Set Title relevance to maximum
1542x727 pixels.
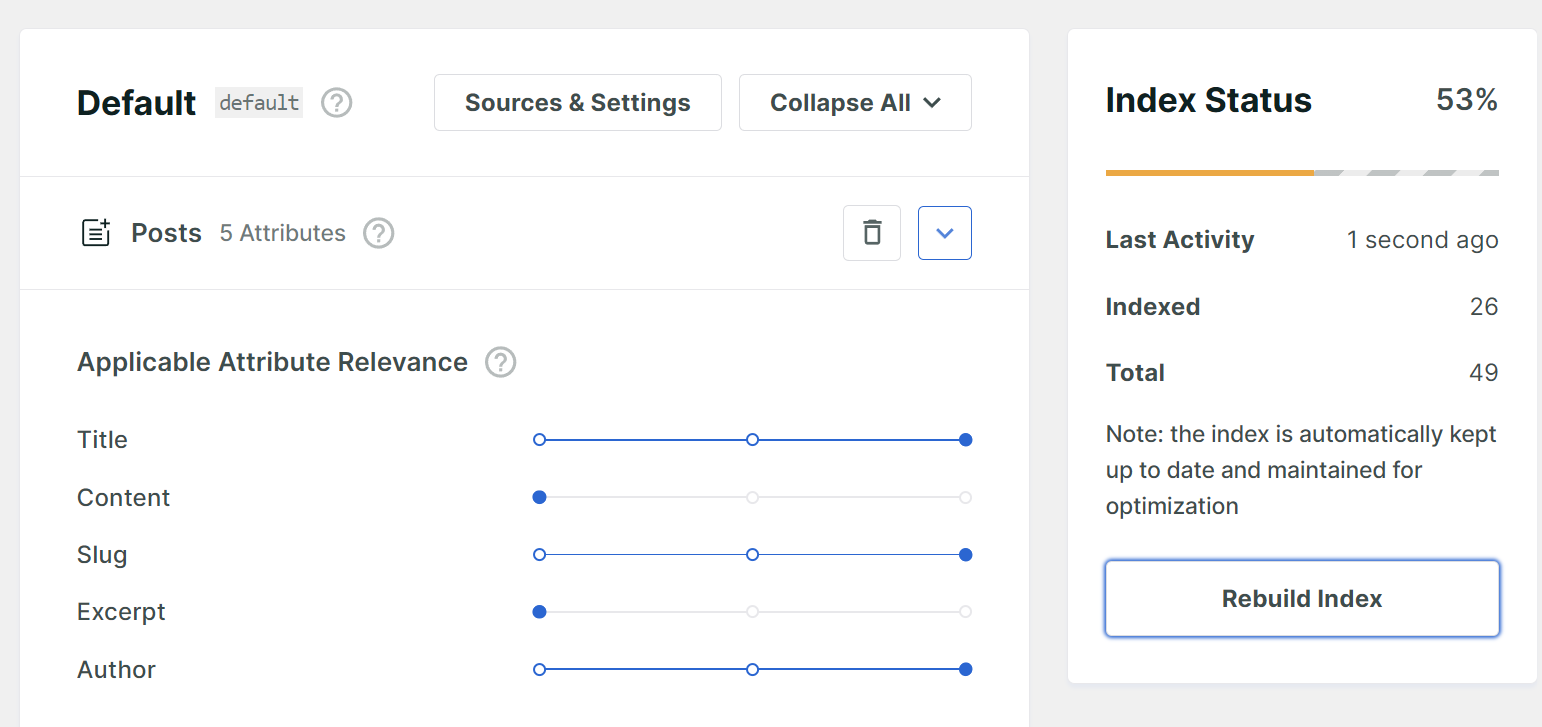(x=965, y=439)
